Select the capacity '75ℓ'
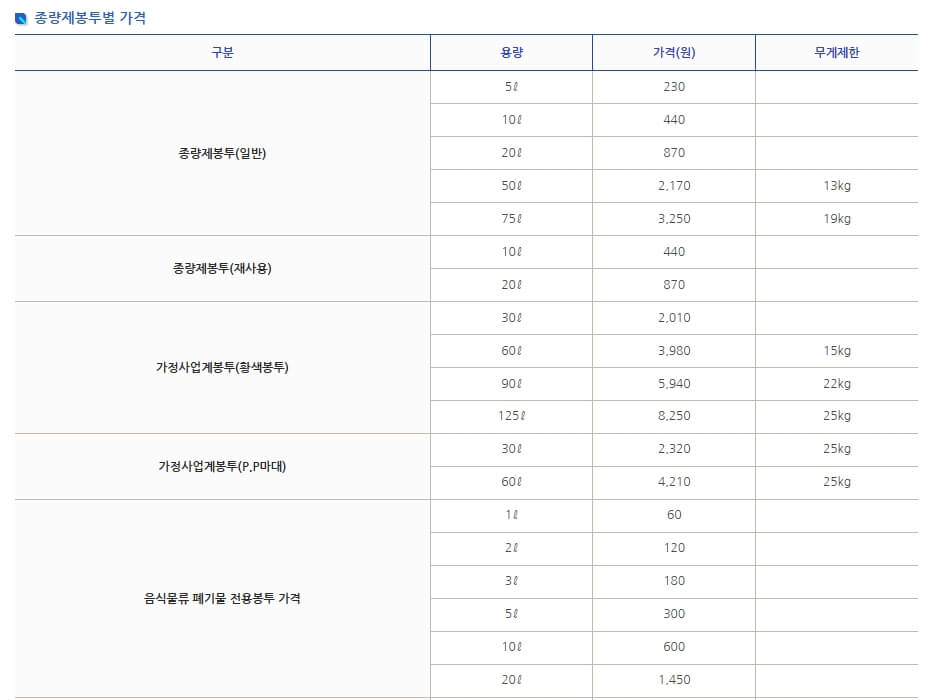 click(511, 219)
